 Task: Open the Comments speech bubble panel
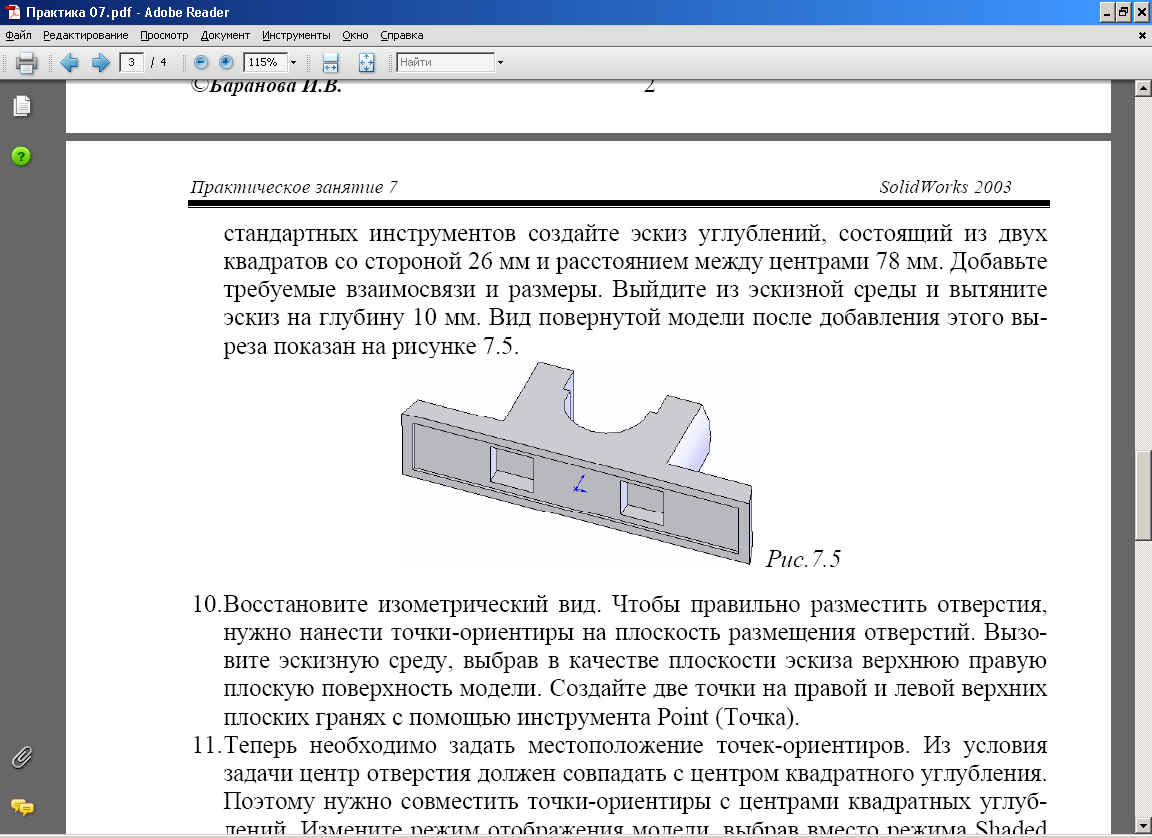coord(22,807)
